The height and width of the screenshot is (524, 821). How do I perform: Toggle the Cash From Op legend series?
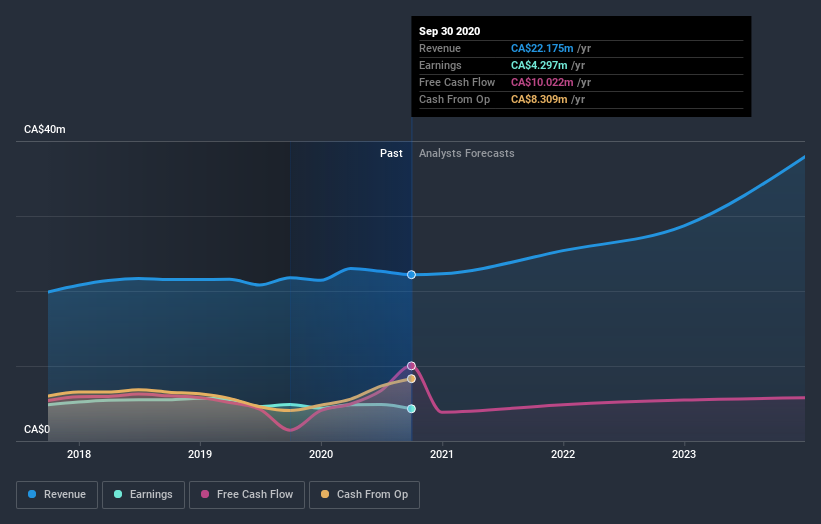pos(364,495)
